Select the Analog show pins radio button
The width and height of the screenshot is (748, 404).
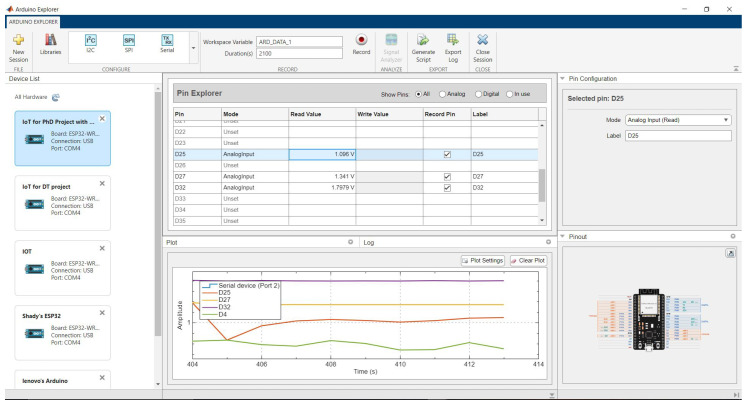pos(442,94)
